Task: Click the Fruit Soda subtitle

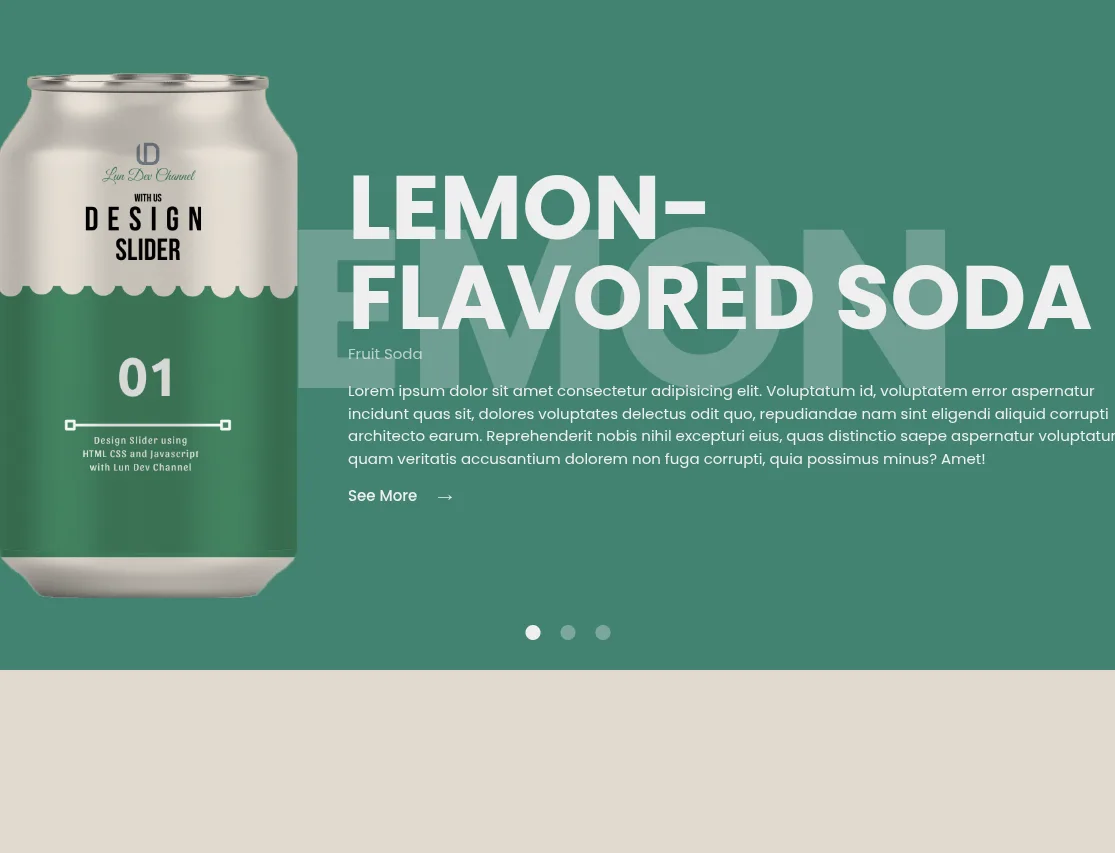Action: point(385,354)
